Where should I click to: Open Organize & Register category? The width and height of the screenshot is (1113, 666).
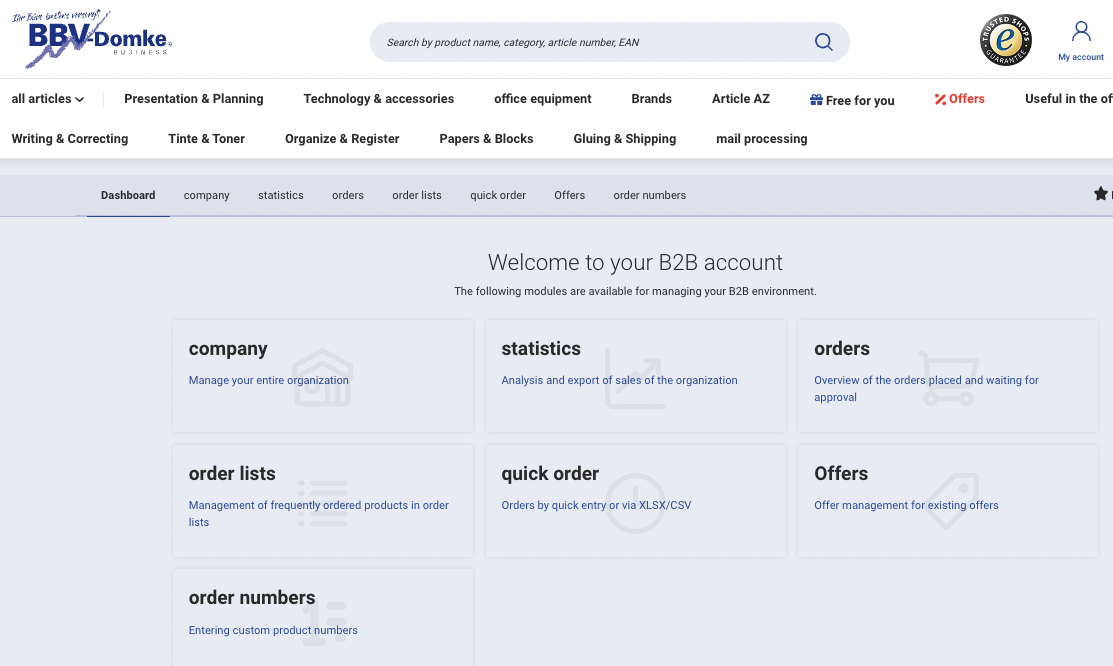342,138
